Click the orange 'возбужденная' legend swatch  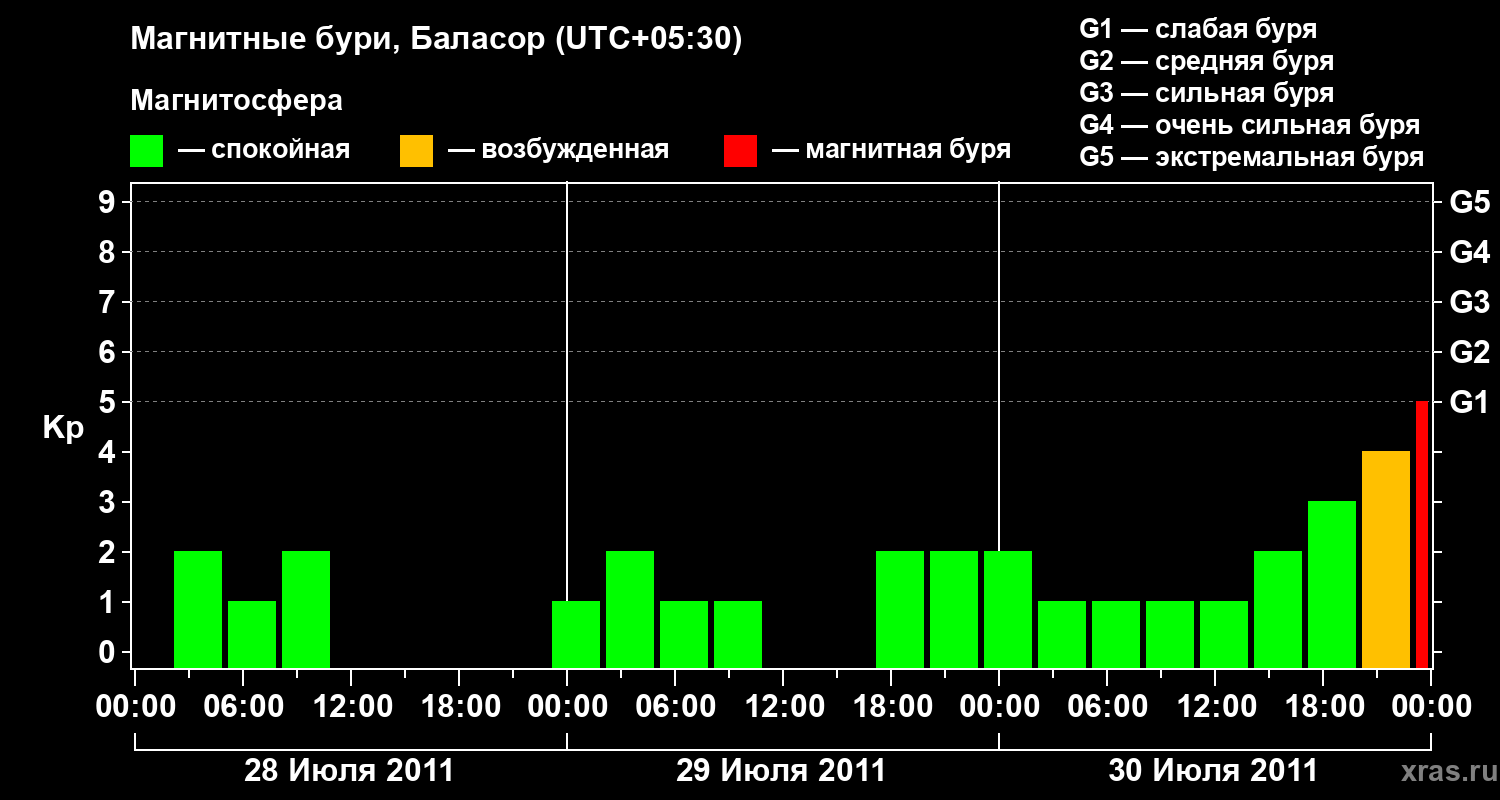pos(416,150)
